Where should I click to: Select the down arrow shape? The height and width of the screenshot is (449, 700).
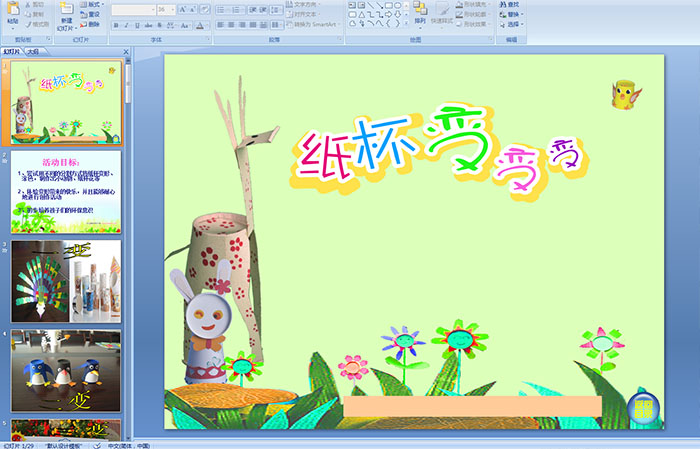pyautogui.click(x=397, y=15)
